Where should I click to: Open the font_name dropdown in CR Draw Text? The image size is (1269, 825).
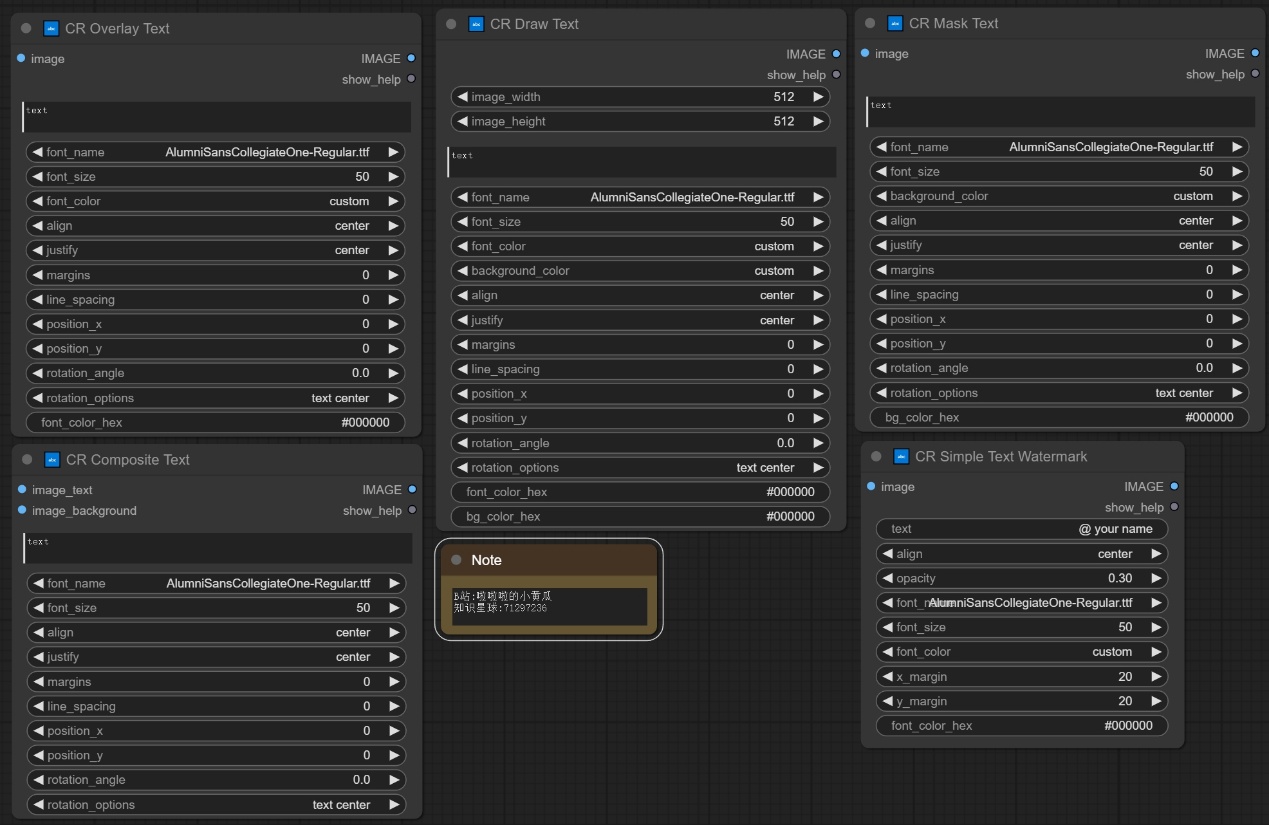(x=640, y=198)
